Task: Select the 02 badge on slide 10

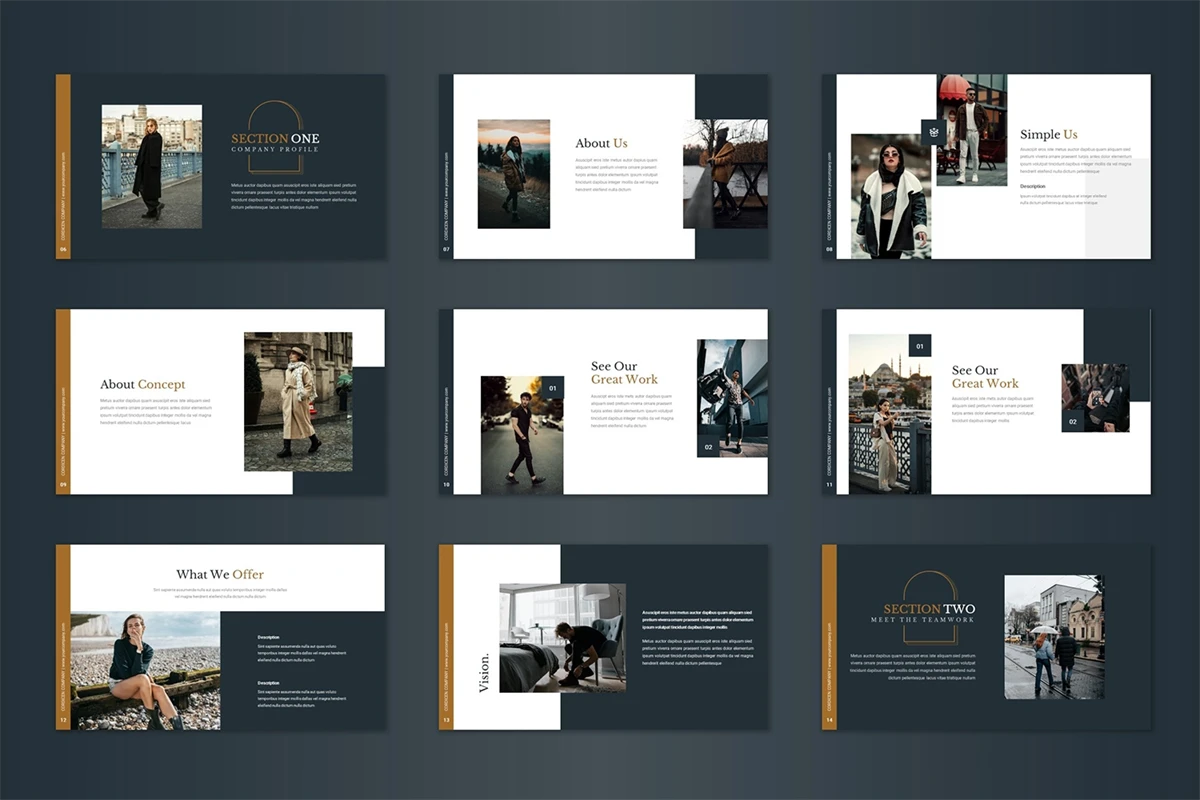Action: [709, 446]
